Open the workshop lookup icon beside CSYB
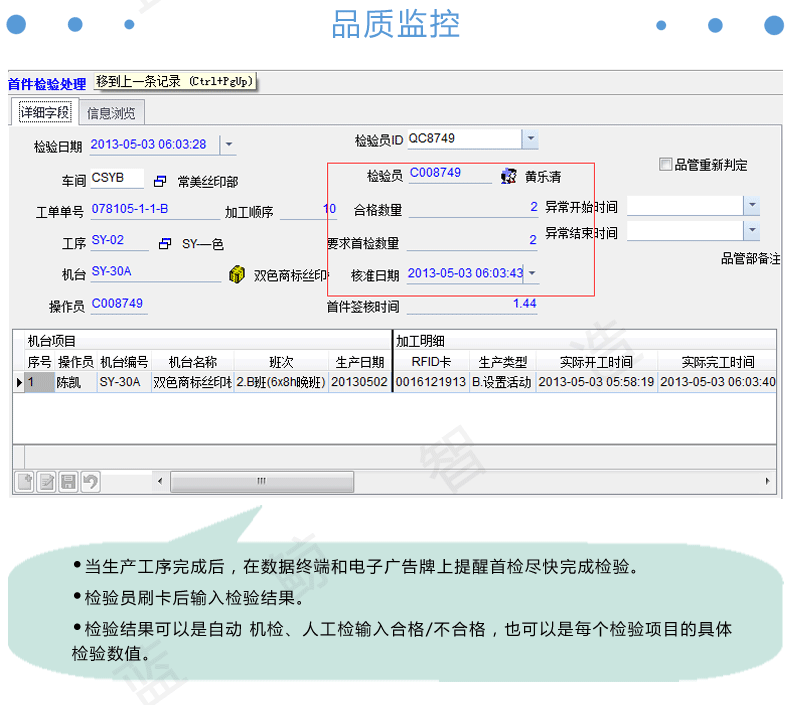Viewport: 790px width, 705px height. click(160, 181)
